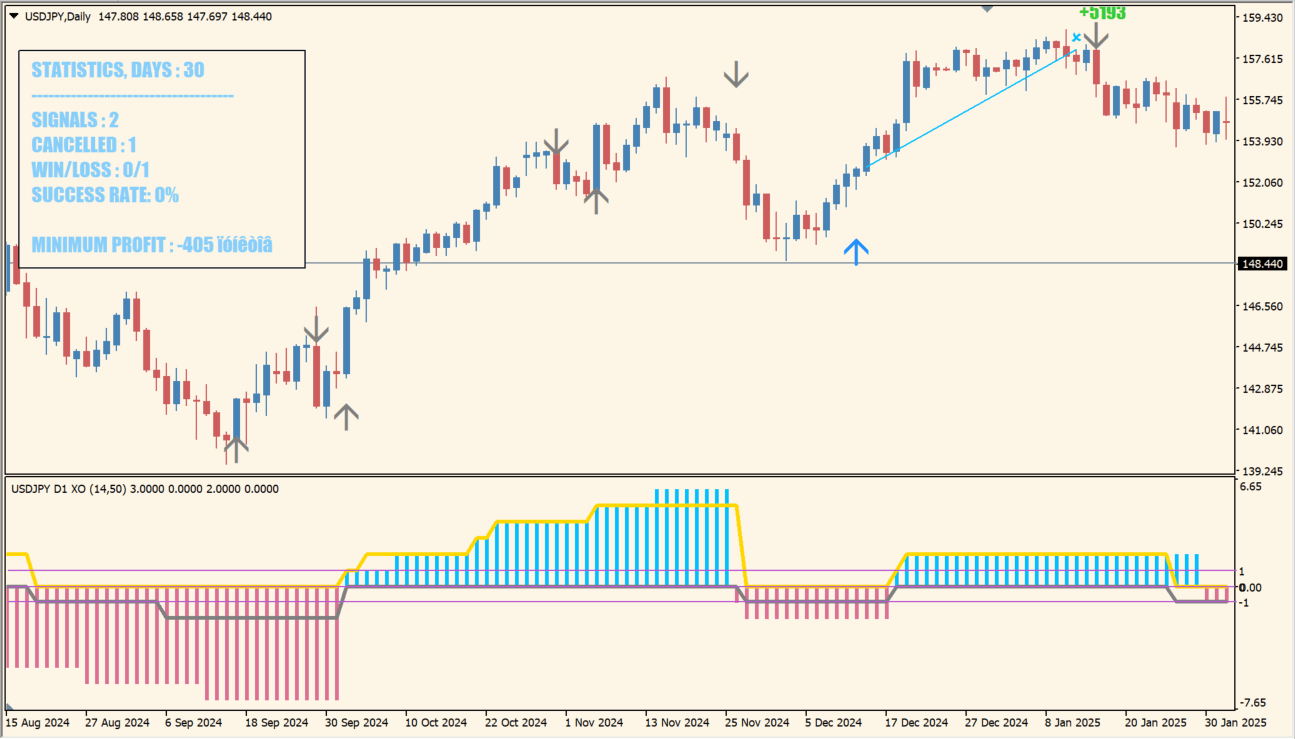Click the +5193 profit label

[1102, 13]
